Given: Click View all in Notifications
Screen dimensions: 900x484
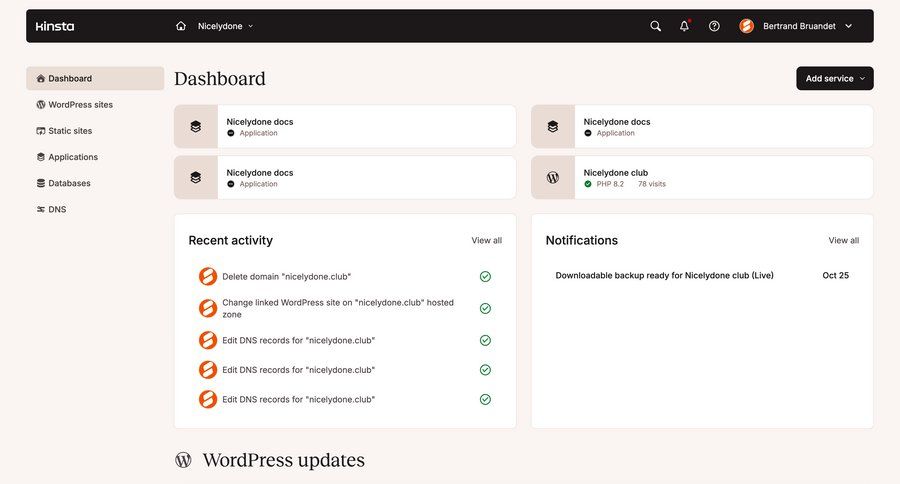Looking at the screenshot, I should [x=843, y=240].
